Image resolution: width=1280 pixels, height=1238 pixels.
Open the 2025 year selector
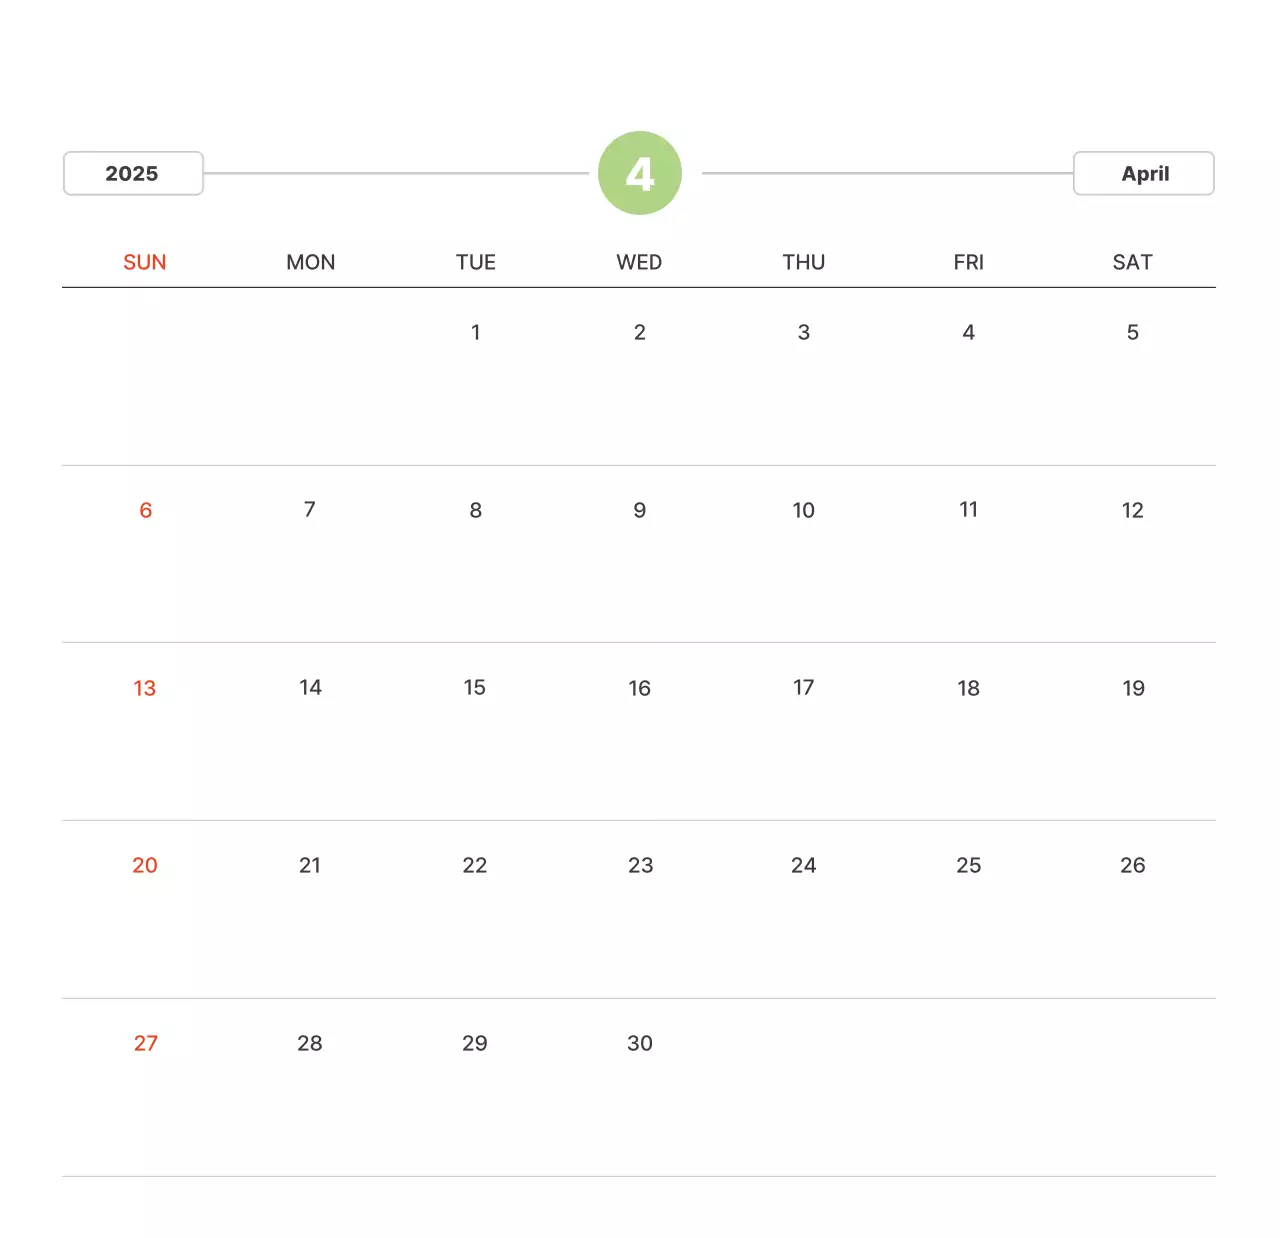click(x=133, y=174)
